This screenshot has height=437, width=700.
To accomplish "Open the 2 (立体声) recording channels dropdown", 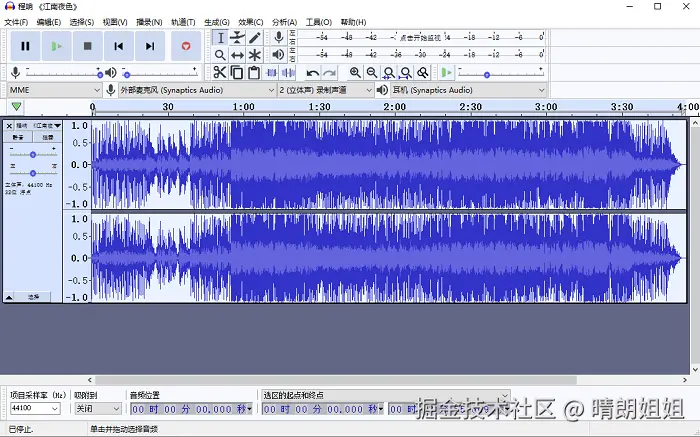I will click(x=325, y=90).
